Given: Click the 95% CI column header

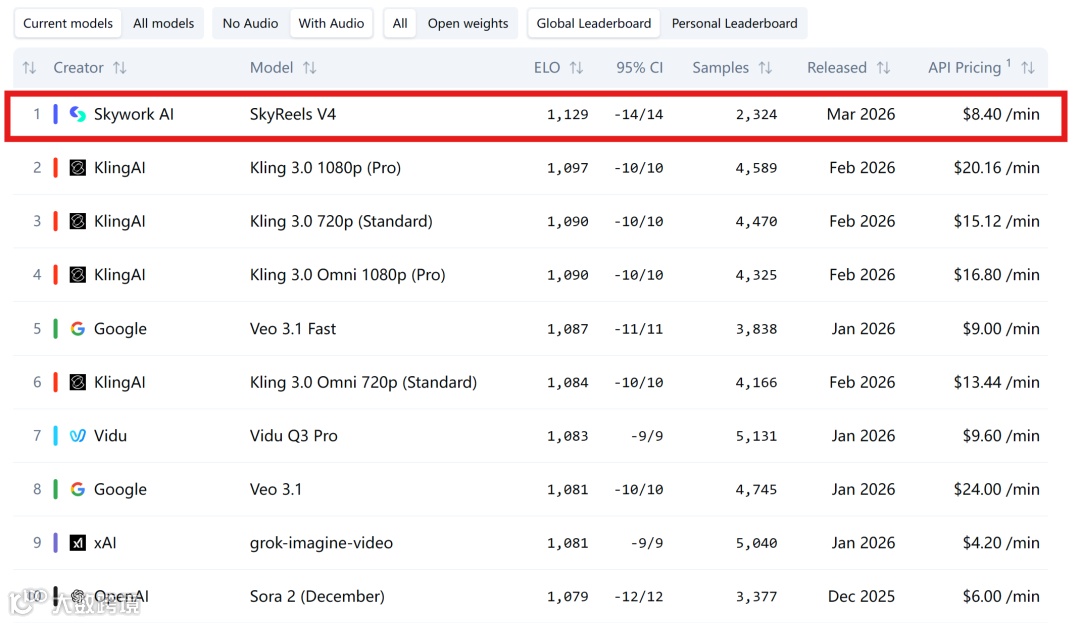Looking at the screenshot, I should point(639,67).
